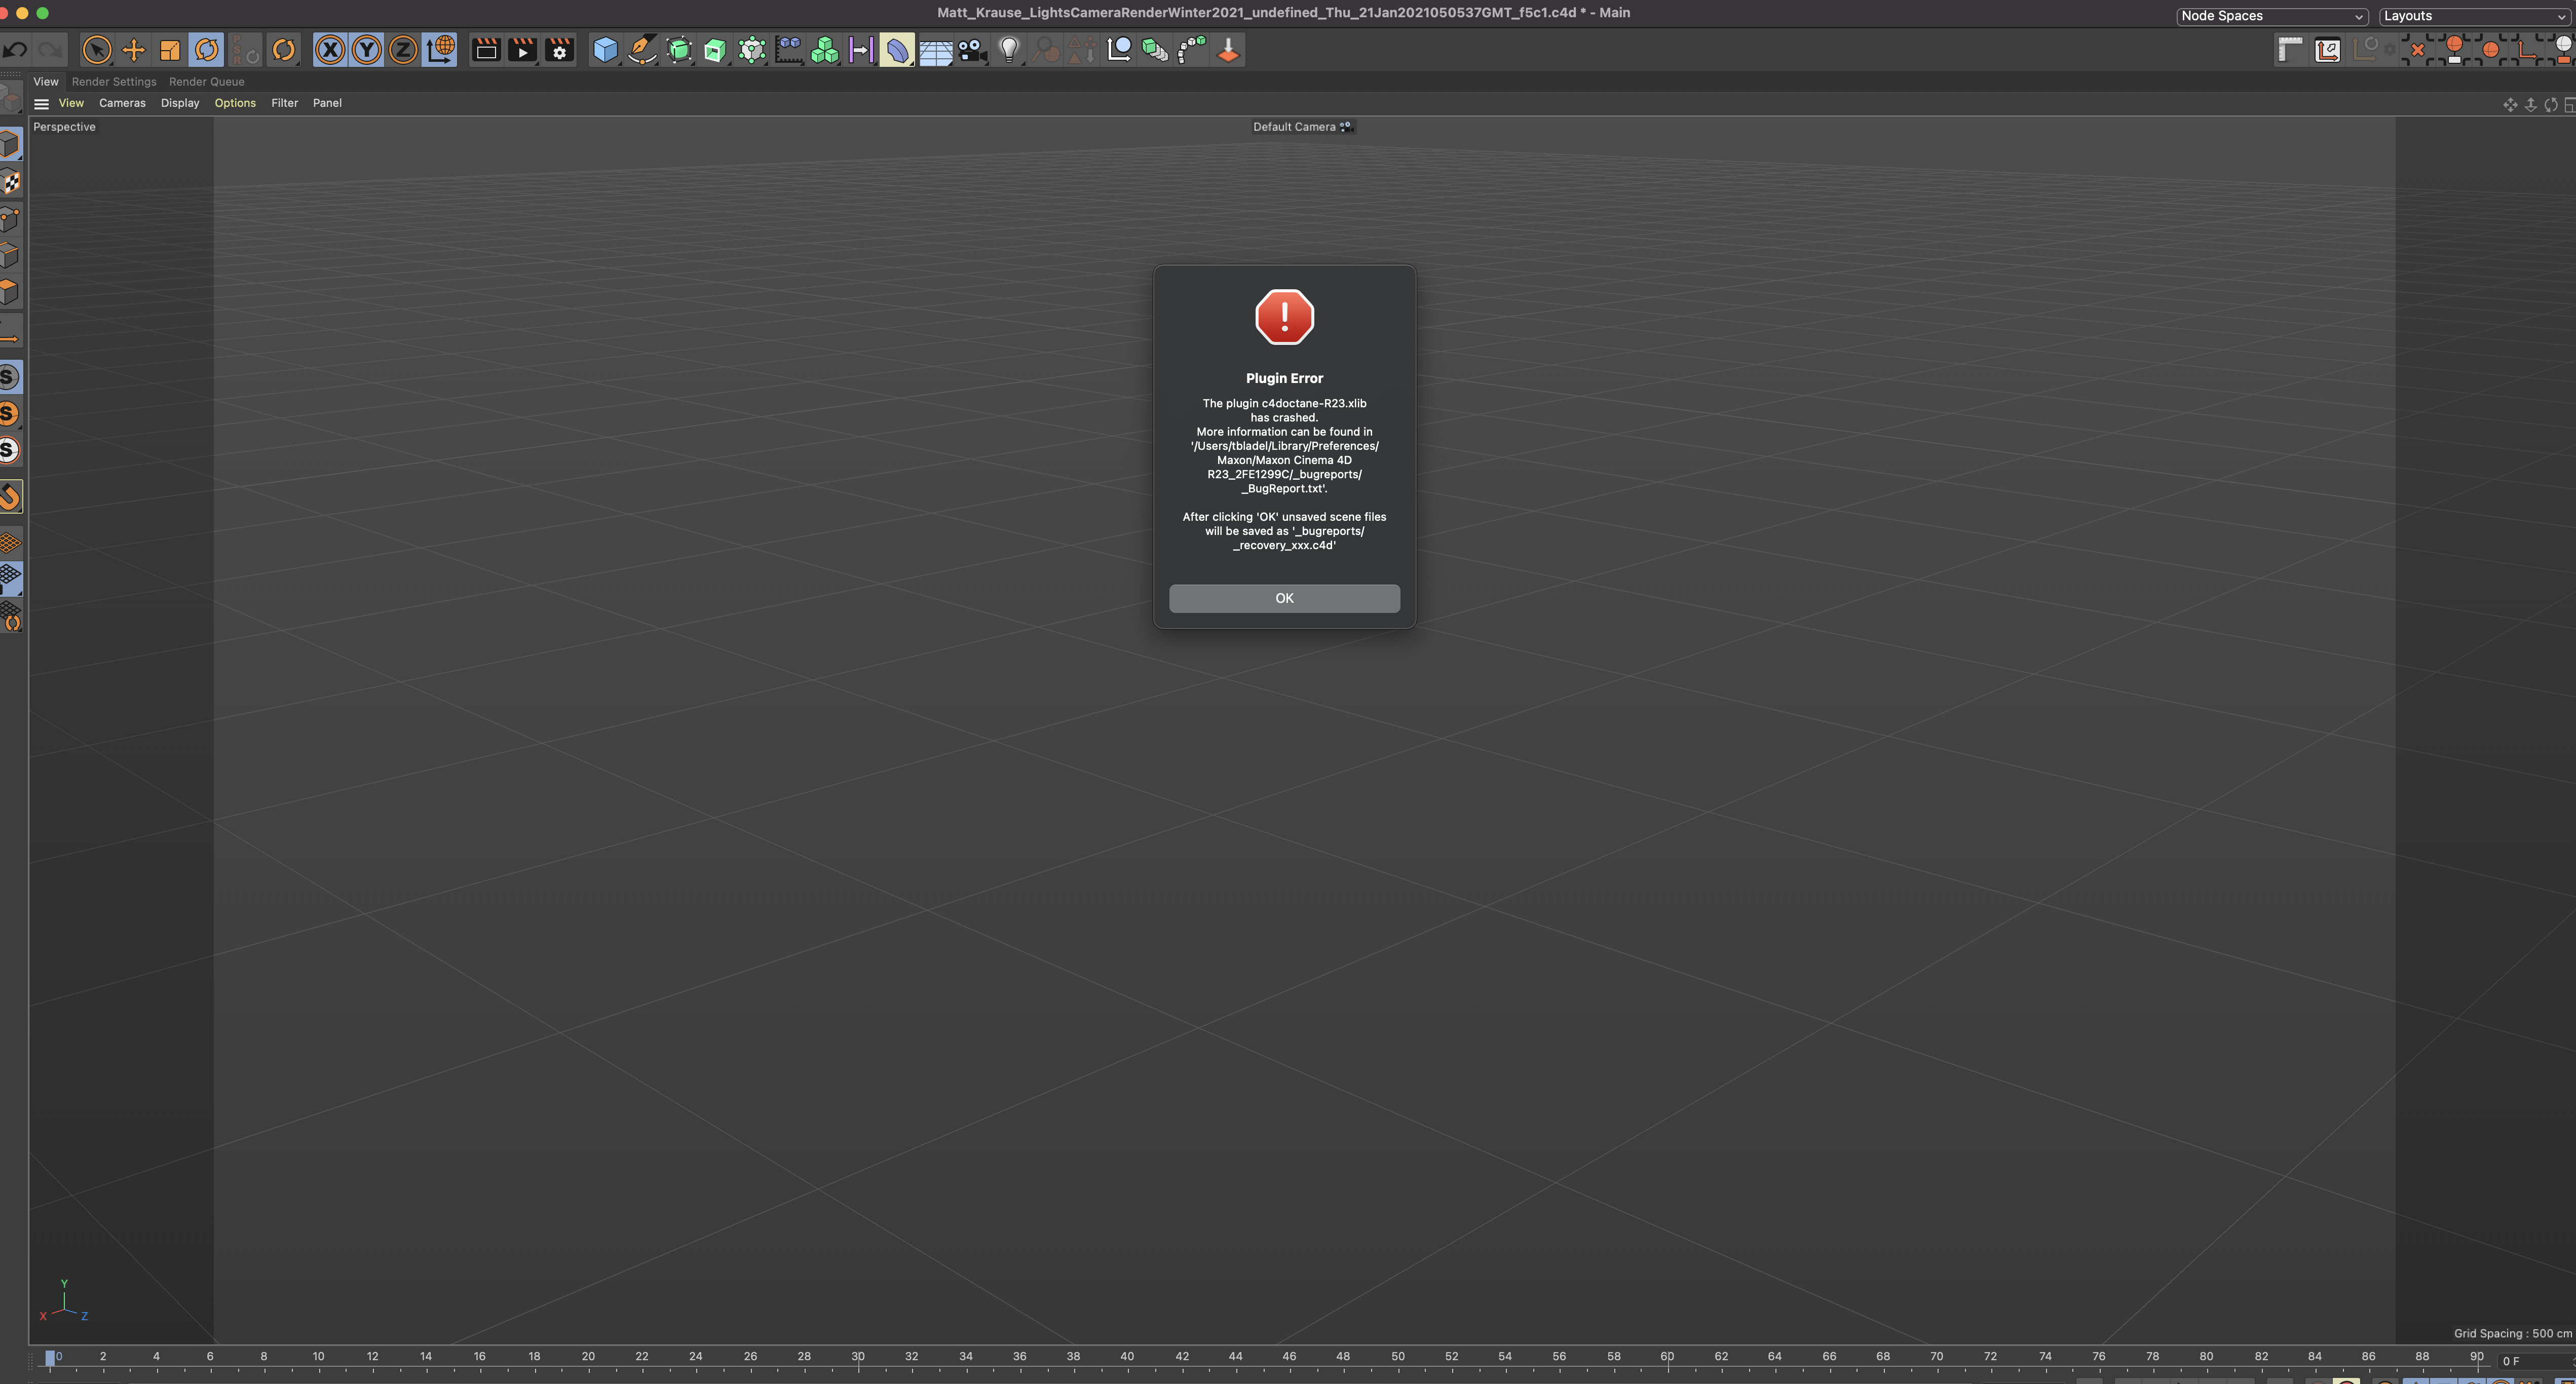Open the Options menu
Screen dimensions: 2576x1384
(235, 103)
